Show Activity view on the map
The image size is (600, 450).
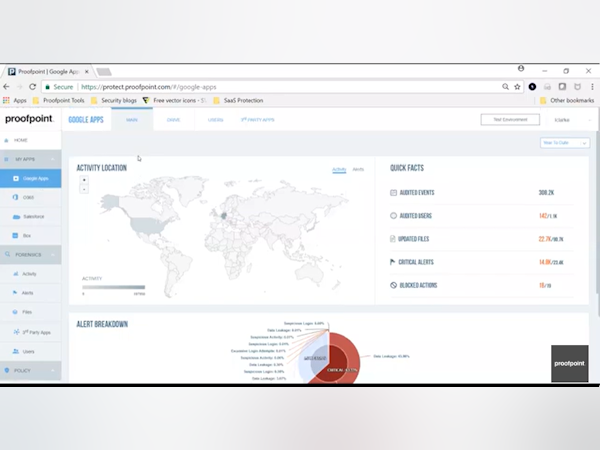339,169
